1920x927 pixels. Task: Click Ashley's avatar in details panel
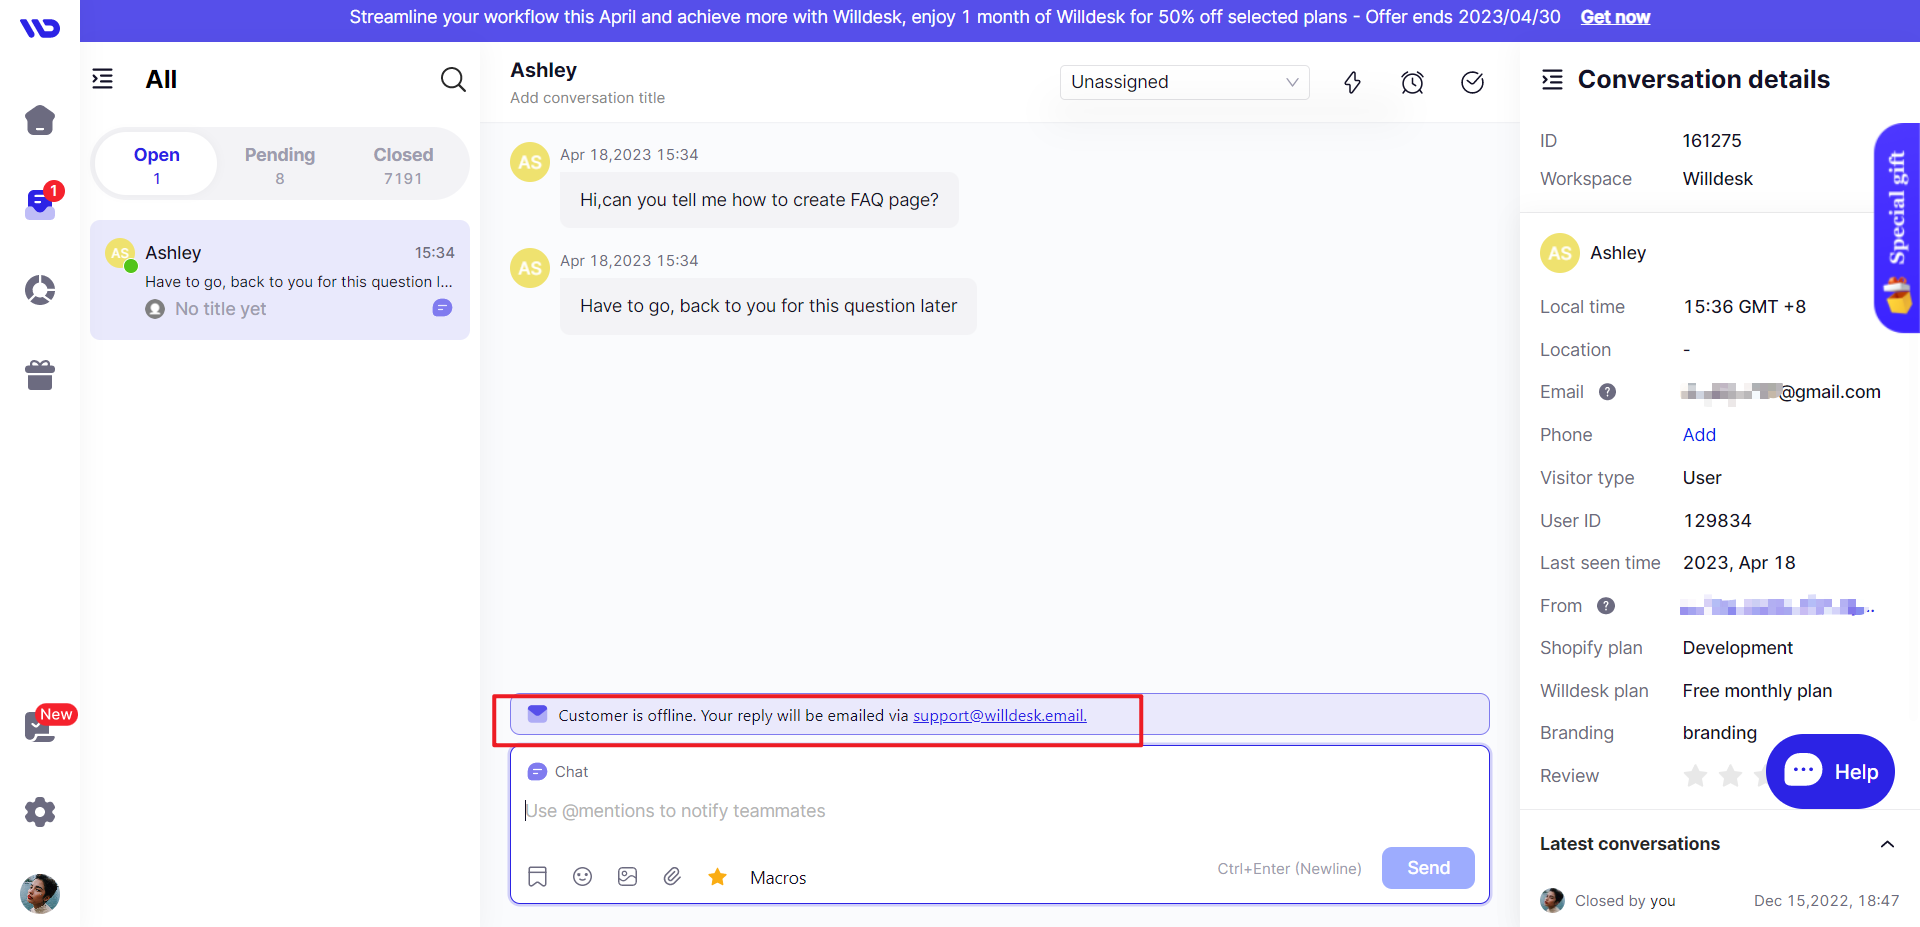(1560, 253)
